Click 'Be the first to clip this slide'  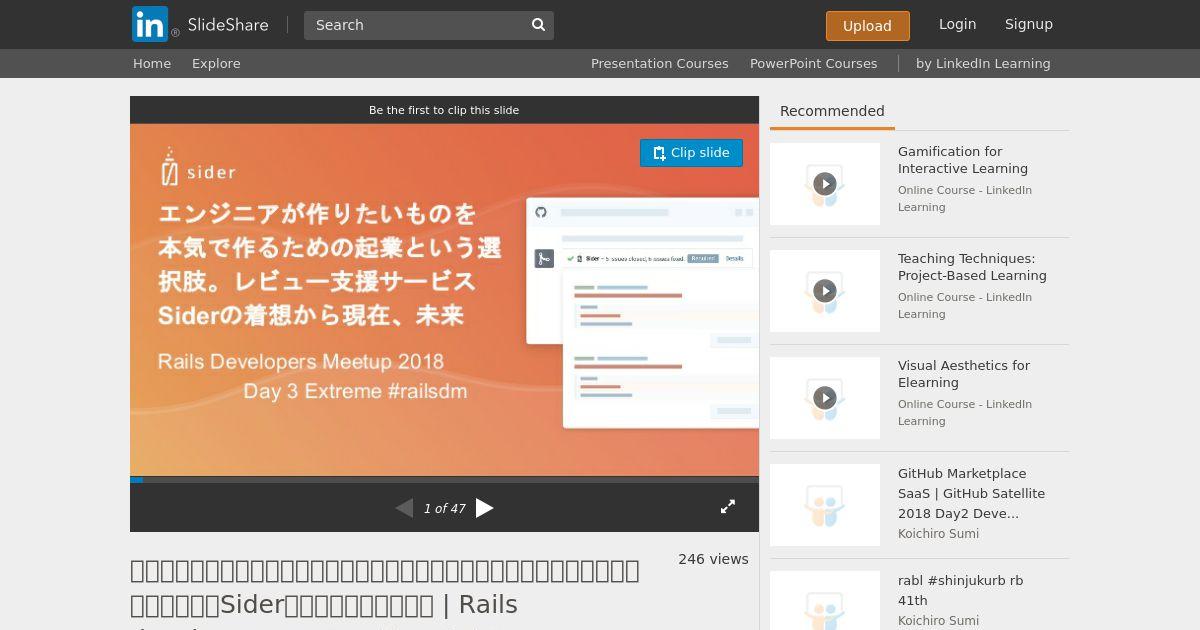pyautogui.click(x=444, y=110)
